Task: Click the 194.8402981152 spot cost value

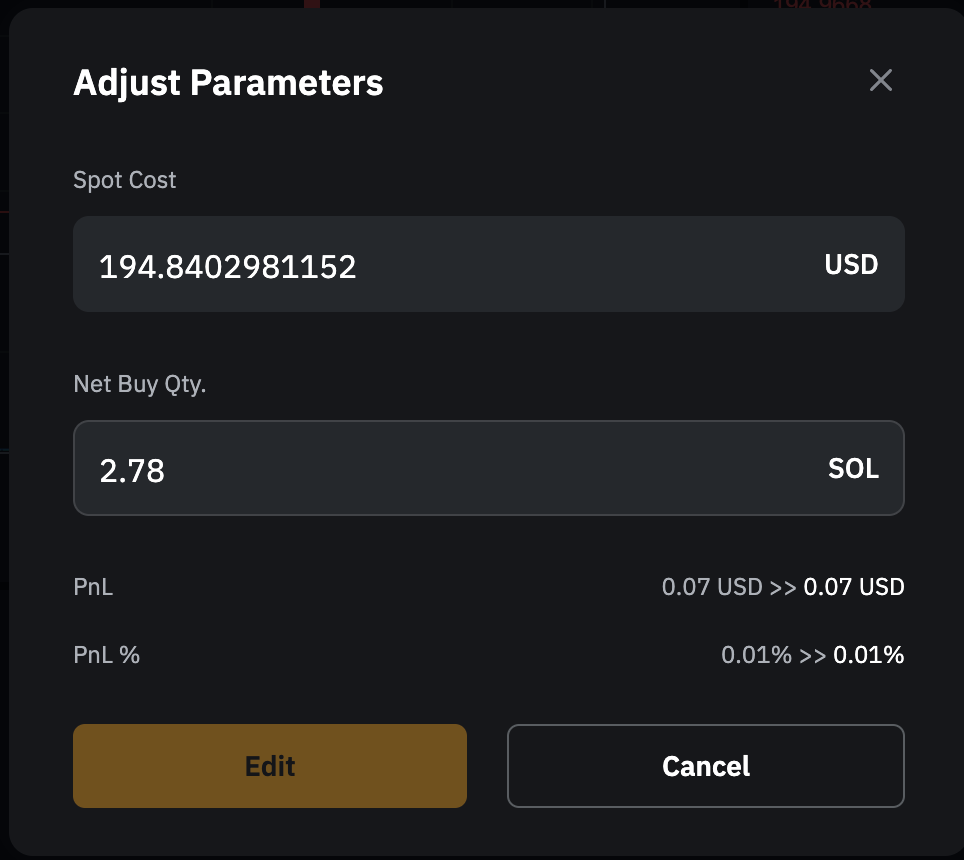Action: [227, 267]
